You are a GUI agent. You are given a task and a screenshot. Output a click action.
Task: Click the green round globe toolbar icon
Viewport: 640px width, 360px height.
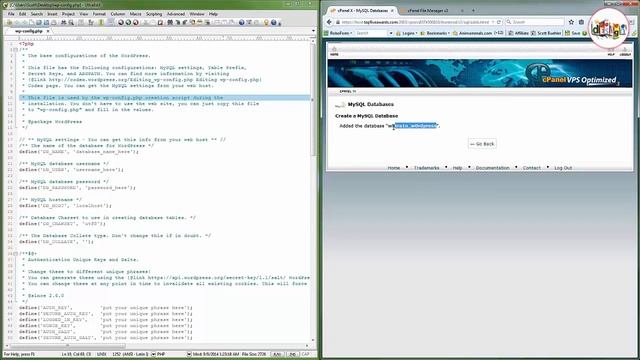click(128, 22)
